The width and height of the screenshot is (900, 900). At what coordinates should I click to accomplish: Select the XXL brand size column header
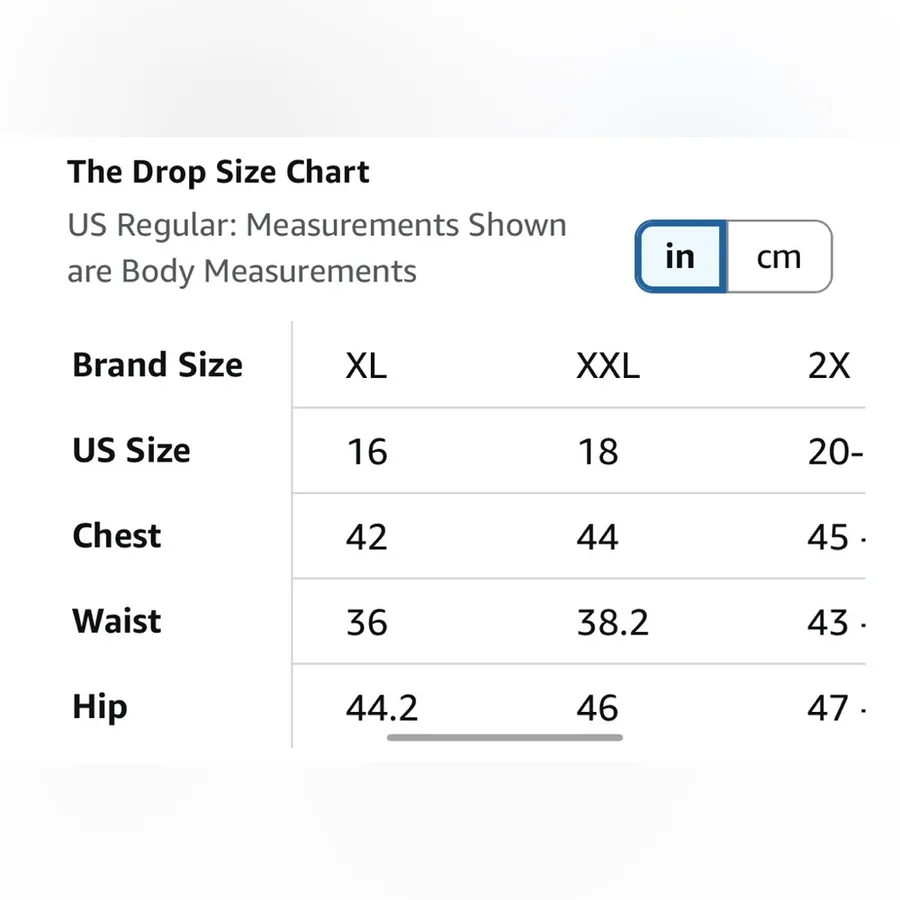(608, 365)
